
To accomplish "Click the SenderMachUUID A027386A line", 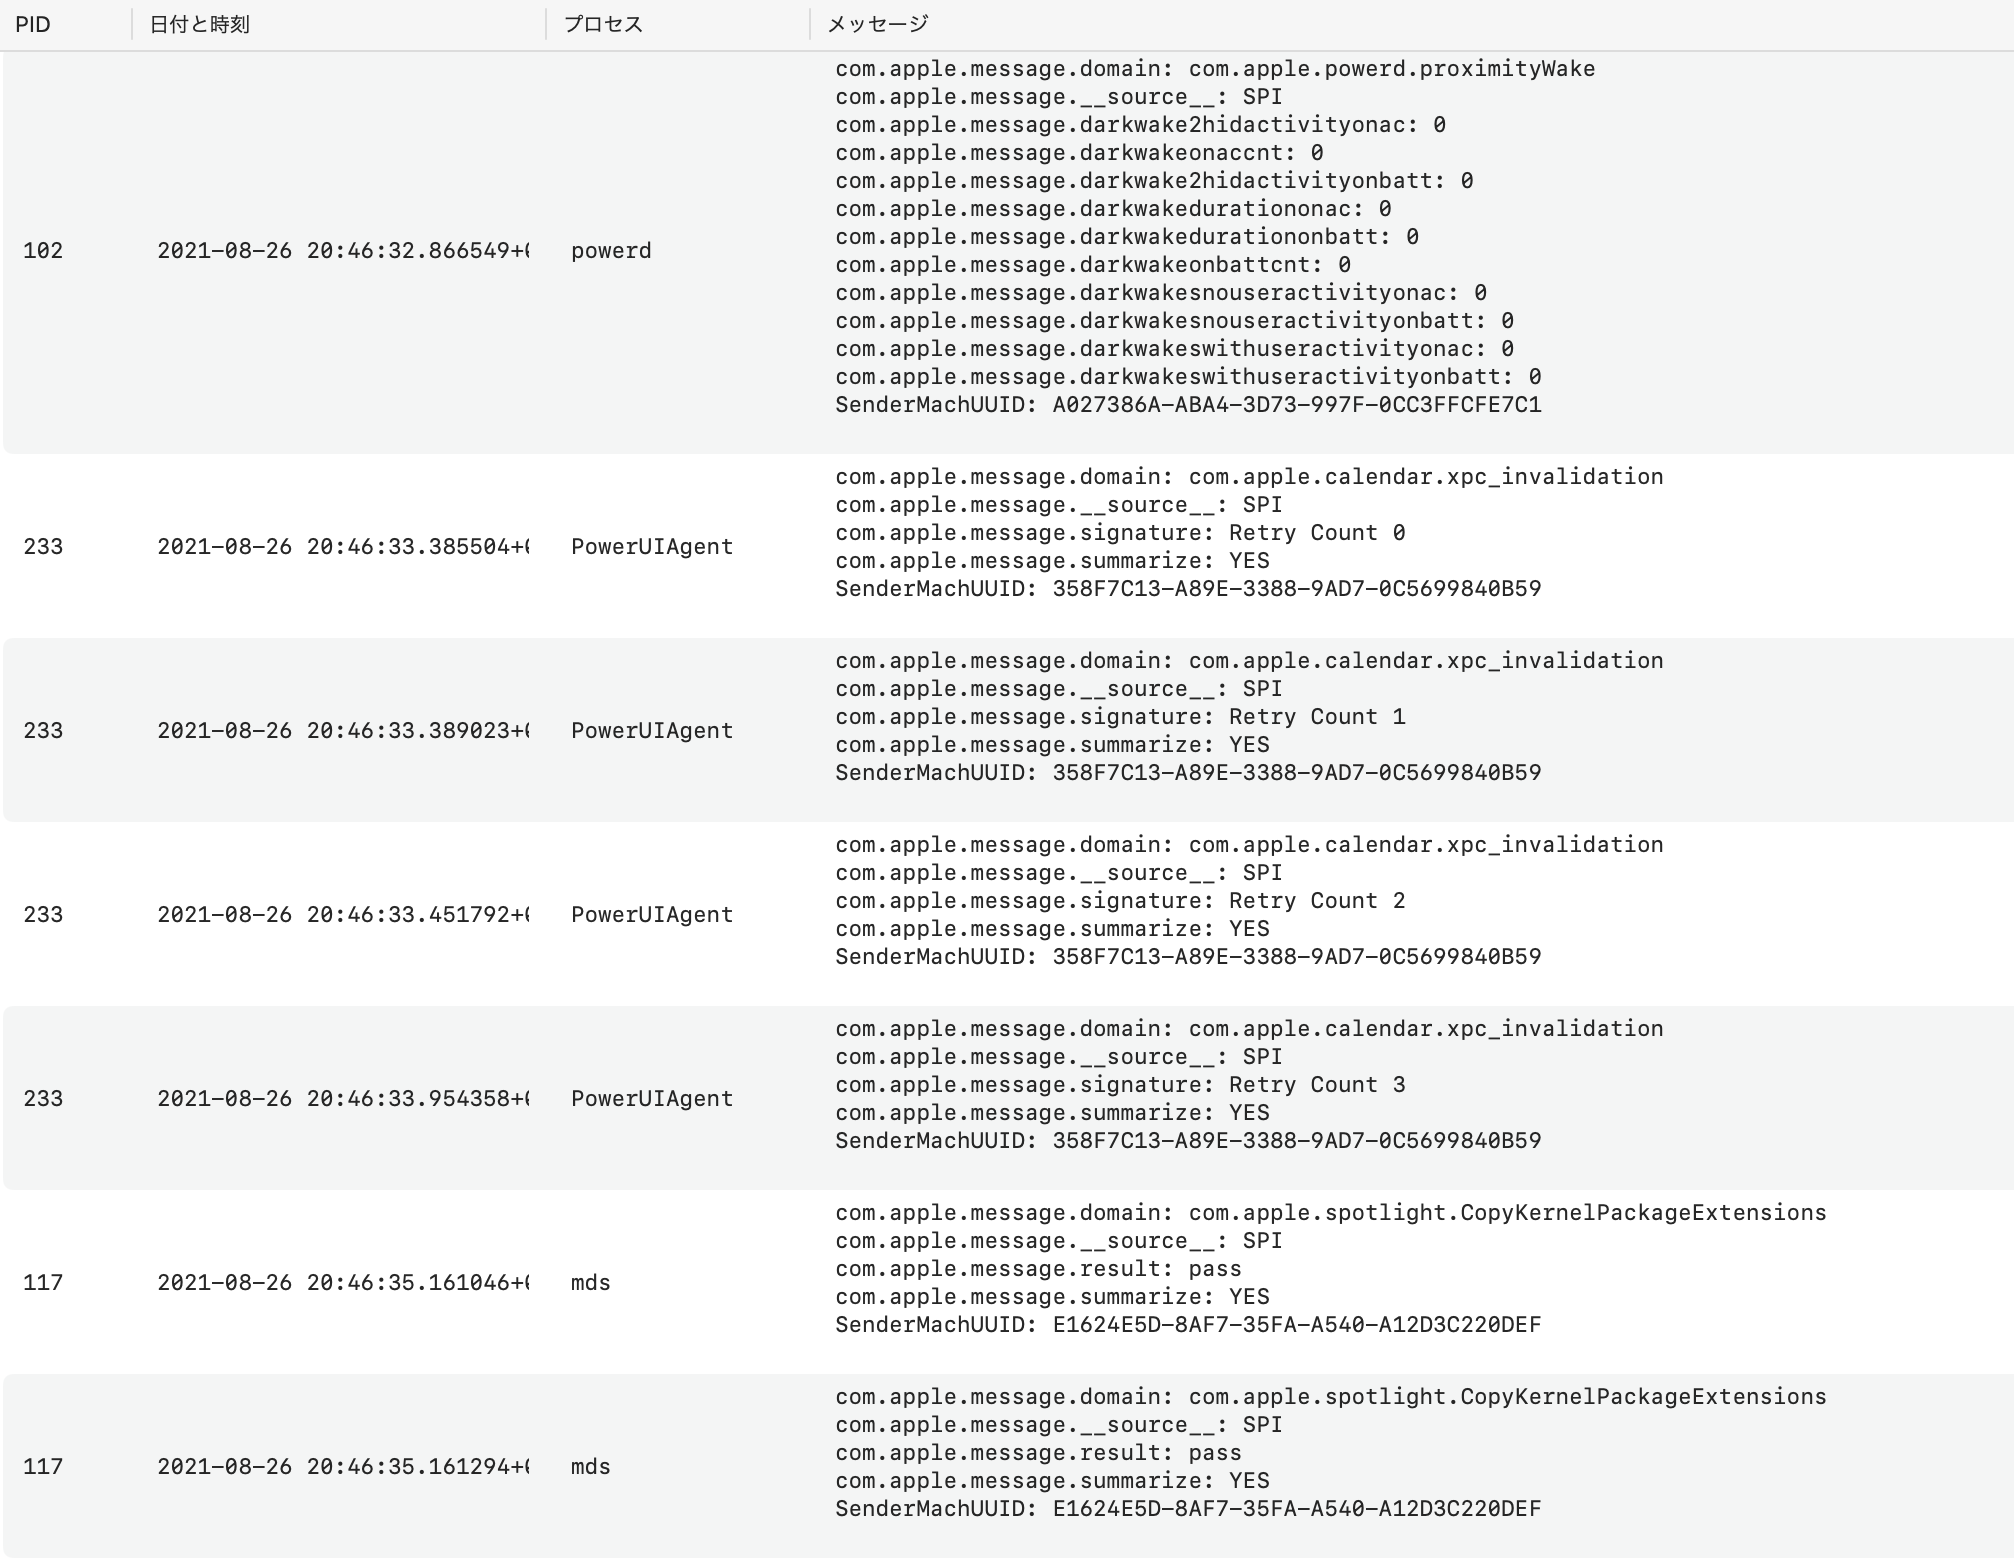I will (1188, 405).
